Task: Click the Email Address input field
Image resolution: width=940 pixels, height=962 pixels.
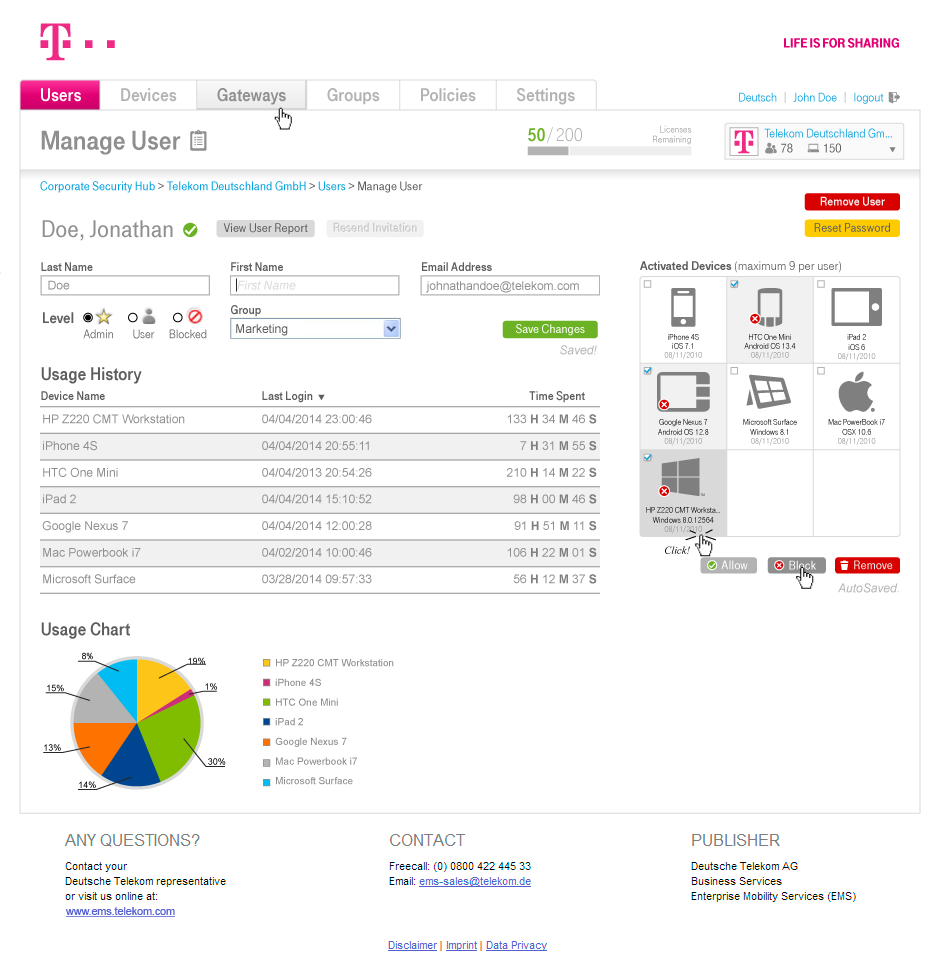Action: [x=510, y=285]
